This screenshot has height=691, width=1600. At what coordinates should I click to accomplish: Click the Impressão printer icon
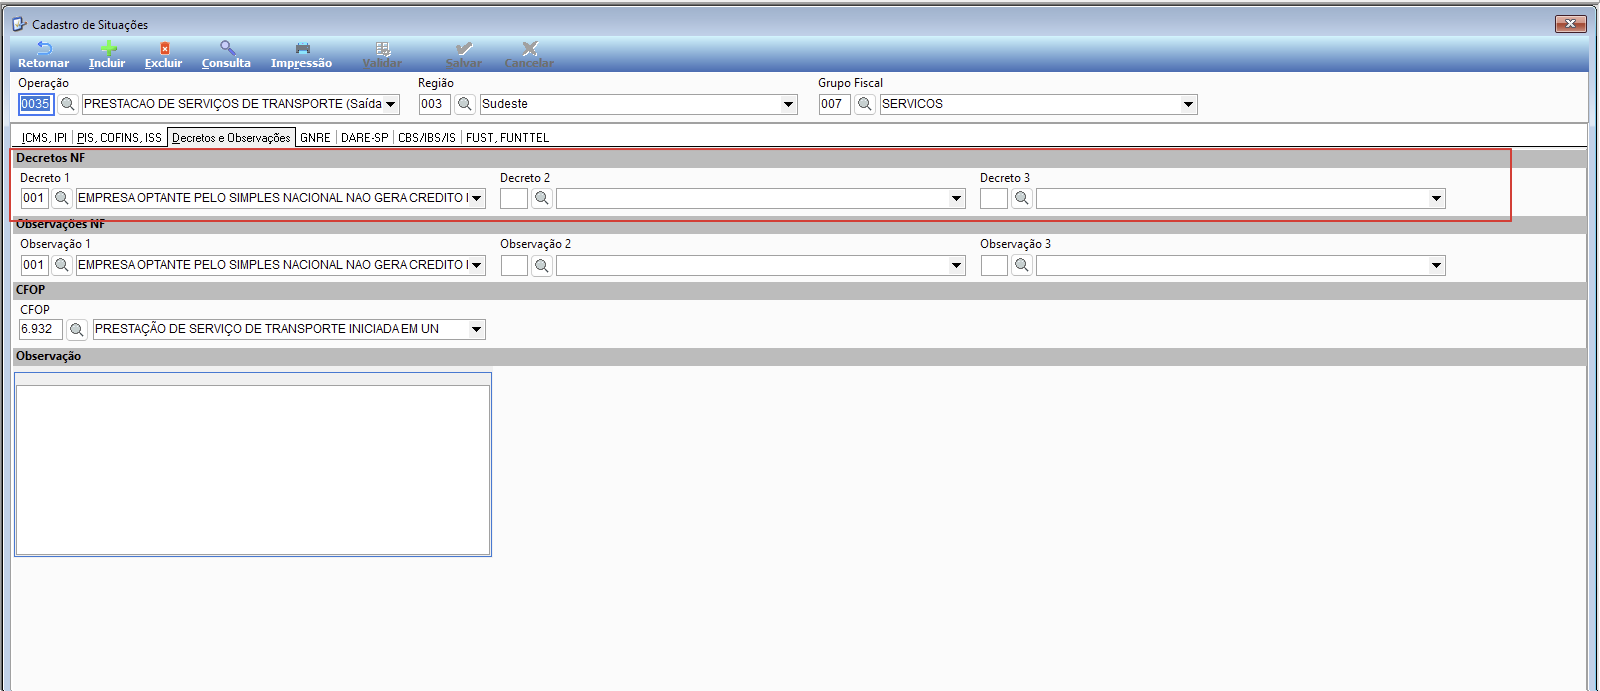[302, 48]
